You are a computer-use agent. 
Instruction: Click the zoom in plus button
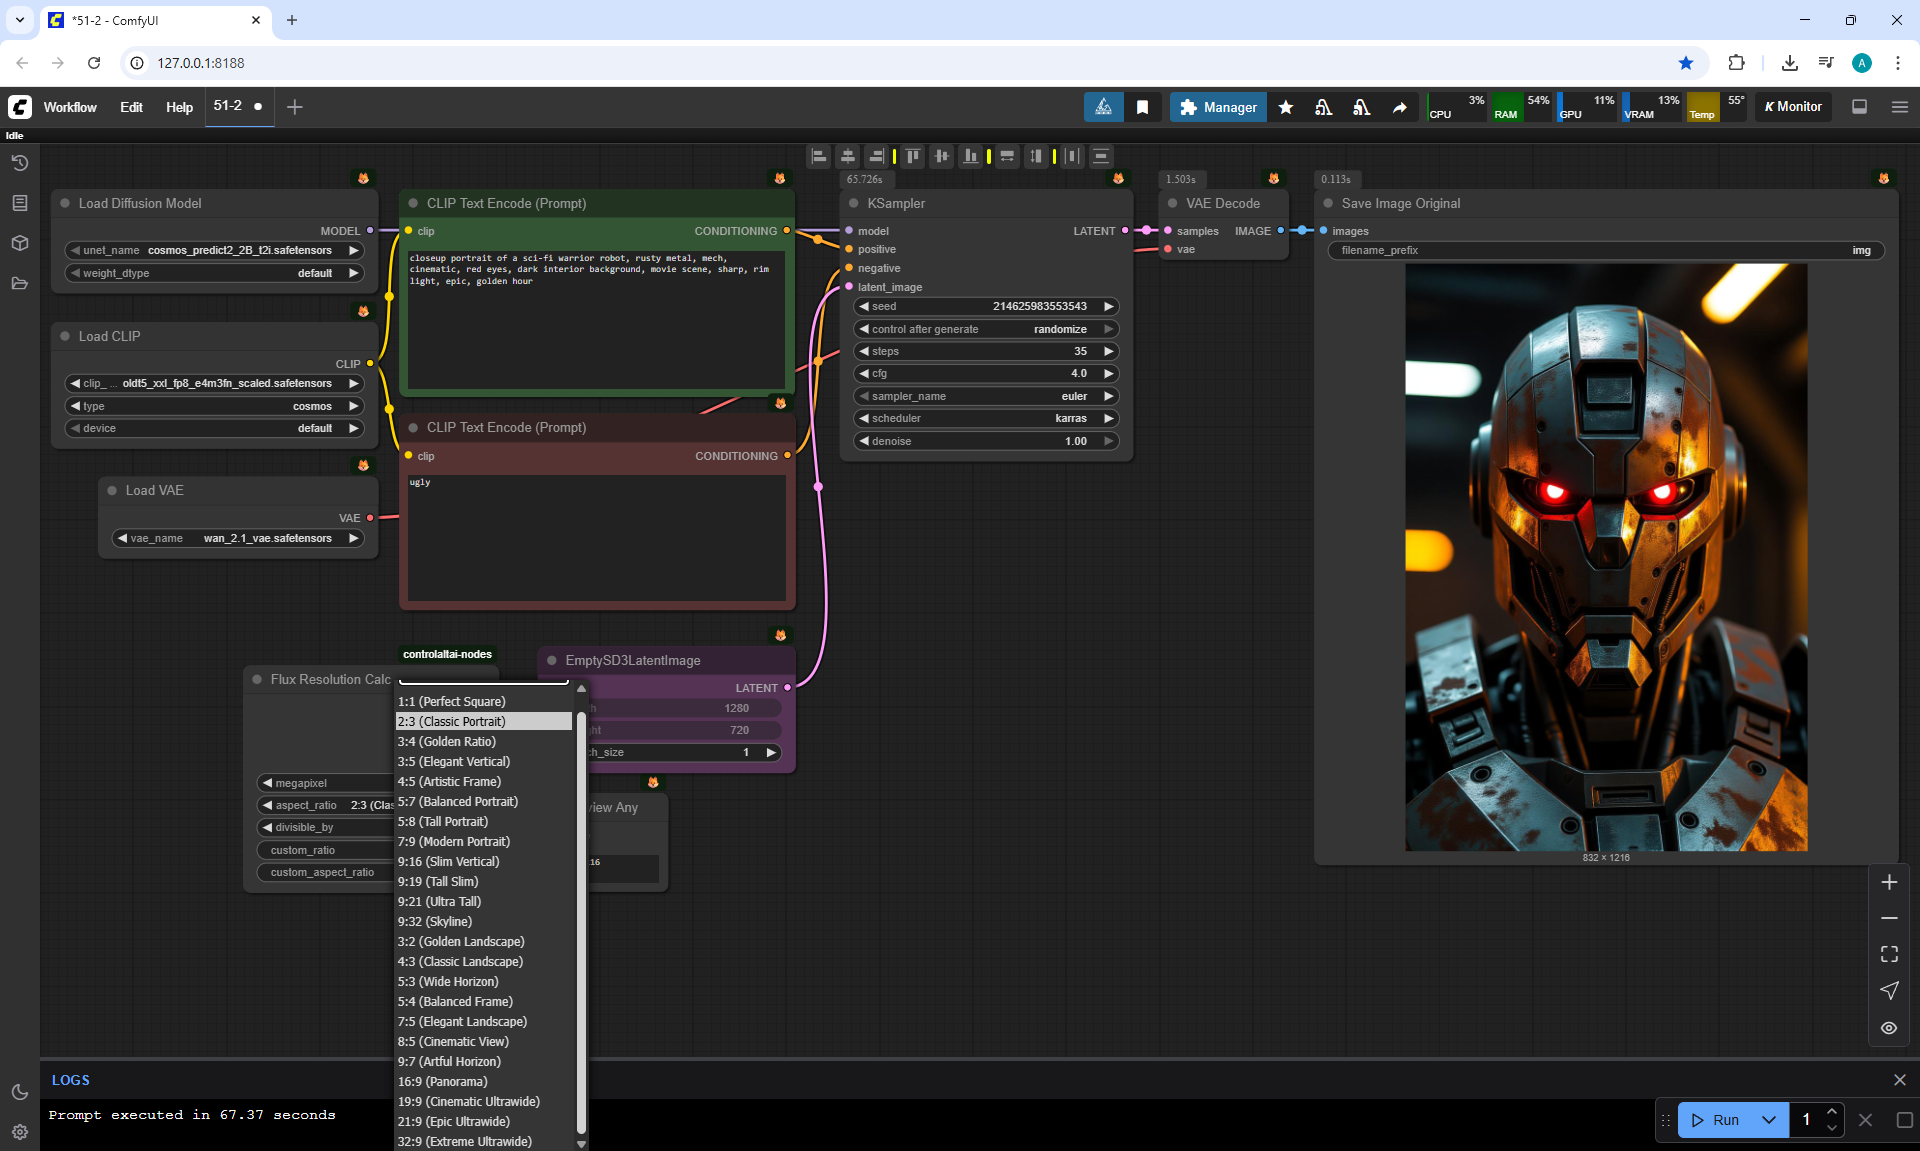(1888, 882)
